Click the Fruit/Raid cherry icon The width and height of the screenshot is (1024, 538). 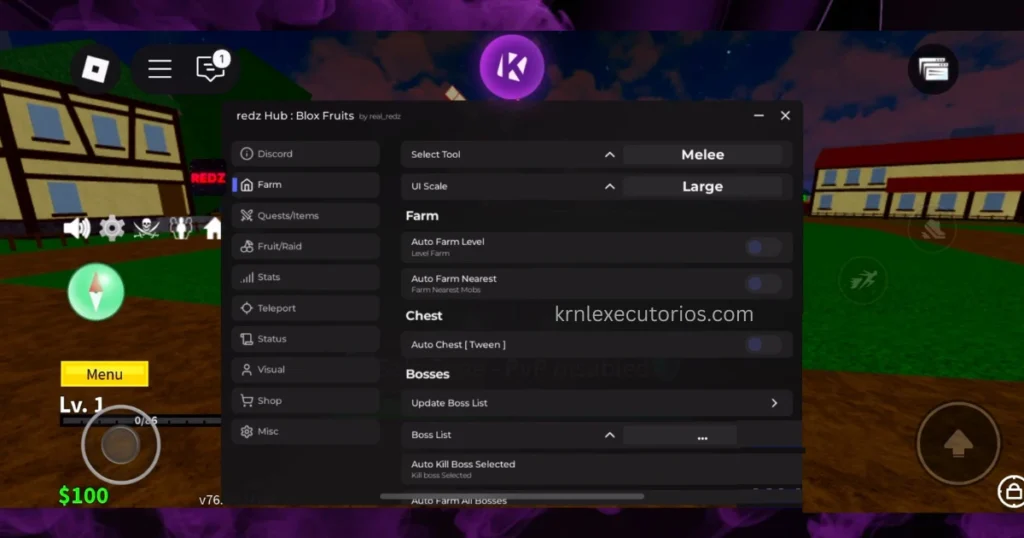tap(246, 246)
